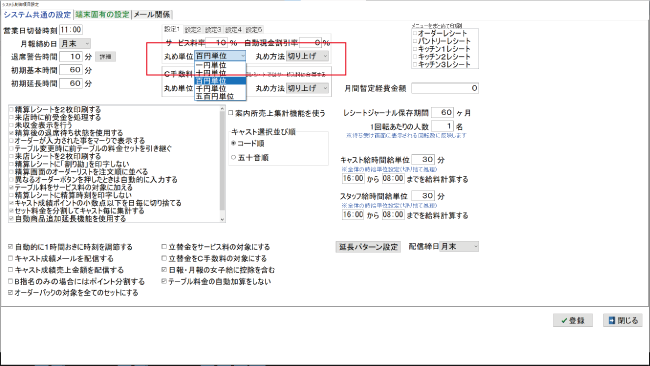Screen dimensions: 650x366
Task: Click the 詳細 button beside 退席警告時間
Action: coord(105,57)
